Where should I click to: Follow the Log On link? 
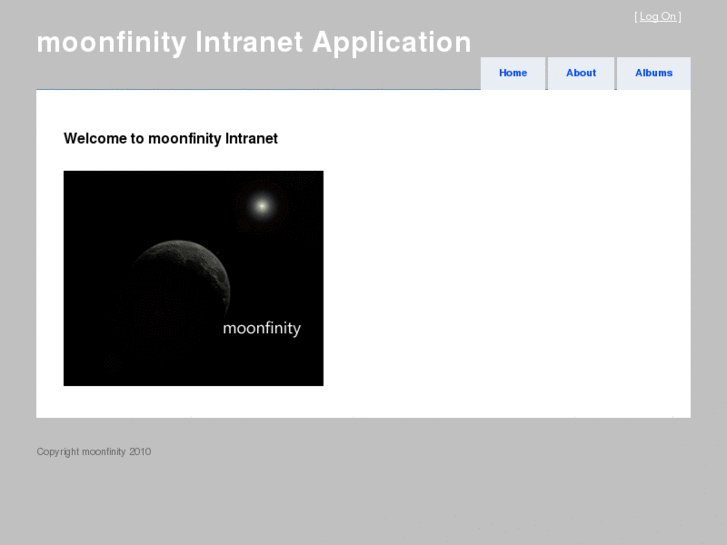[x=657, y=17]
